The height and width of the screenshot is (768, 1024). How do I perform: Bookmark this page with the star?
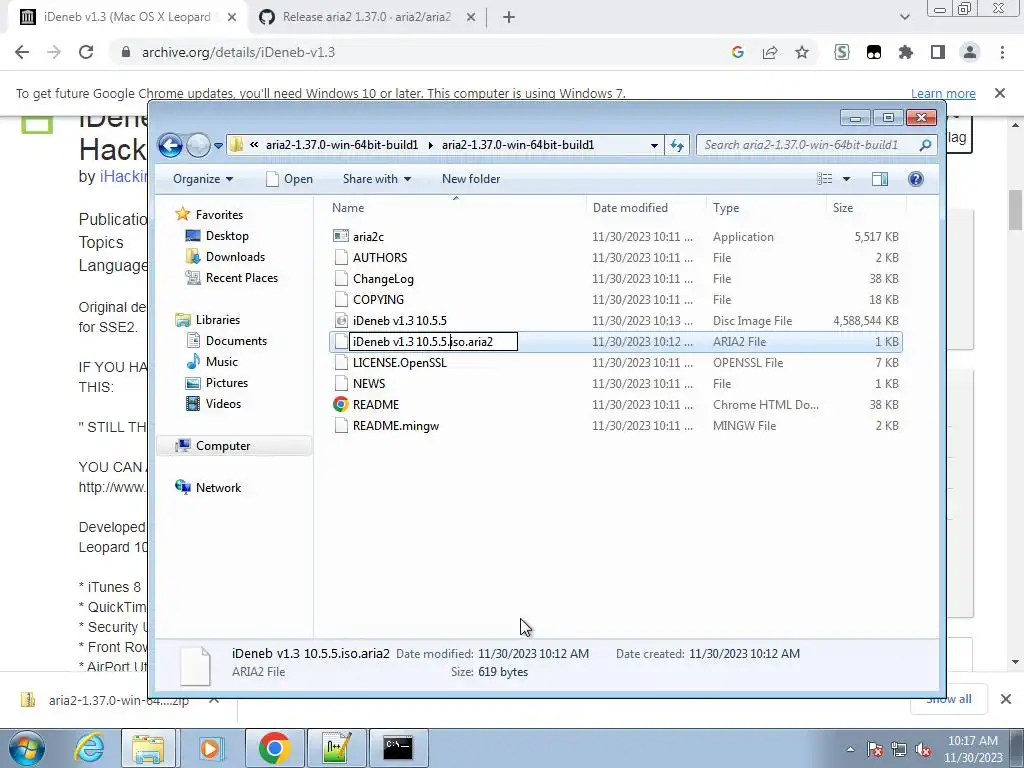click(802, 52)
